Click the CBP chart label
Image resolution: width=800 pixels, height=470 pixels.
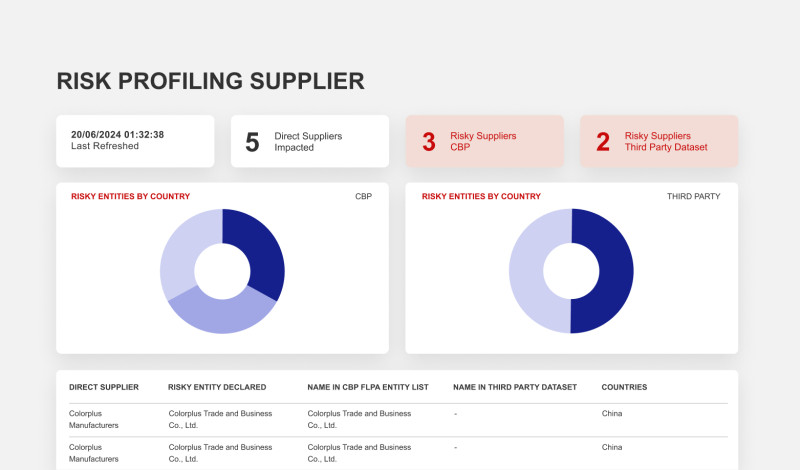[x=363, y=197]
